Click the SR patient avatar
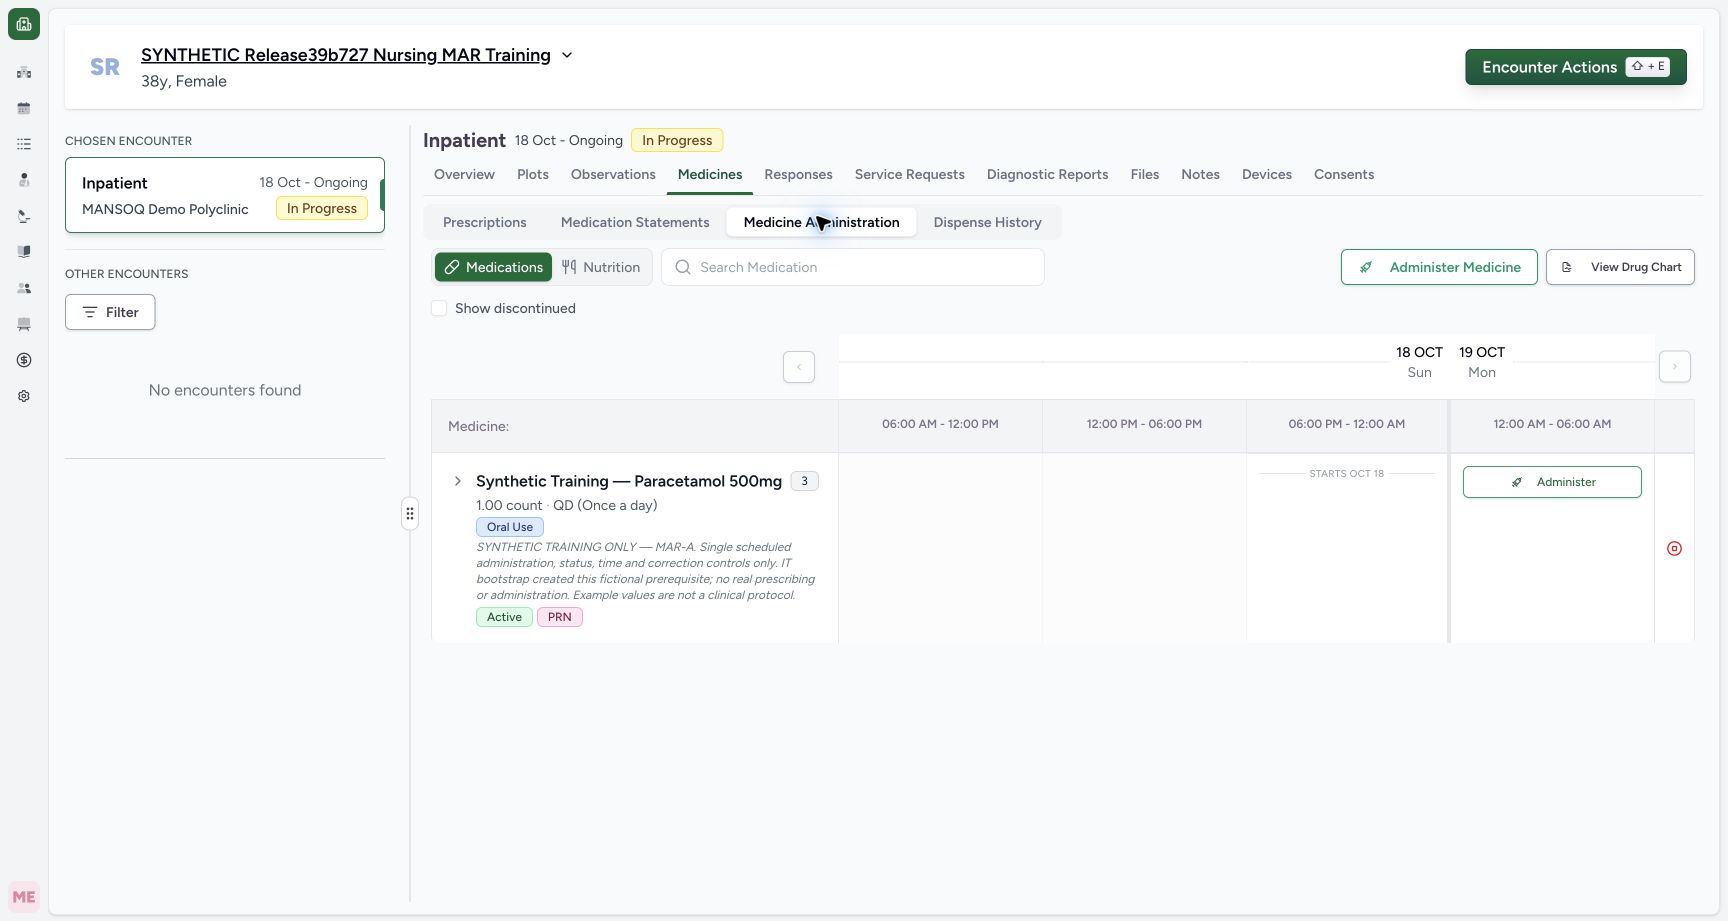This screenshot has height=921, width=1728. (105, 67)
